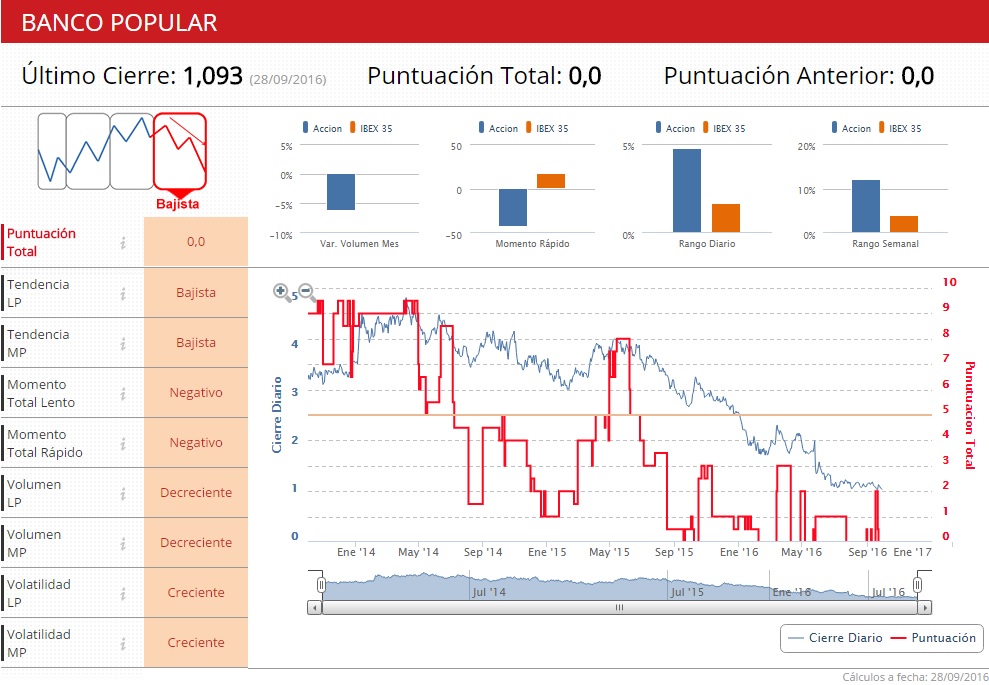
Task: Click the Puntuación Total header label
Action: tap(464, 76)
